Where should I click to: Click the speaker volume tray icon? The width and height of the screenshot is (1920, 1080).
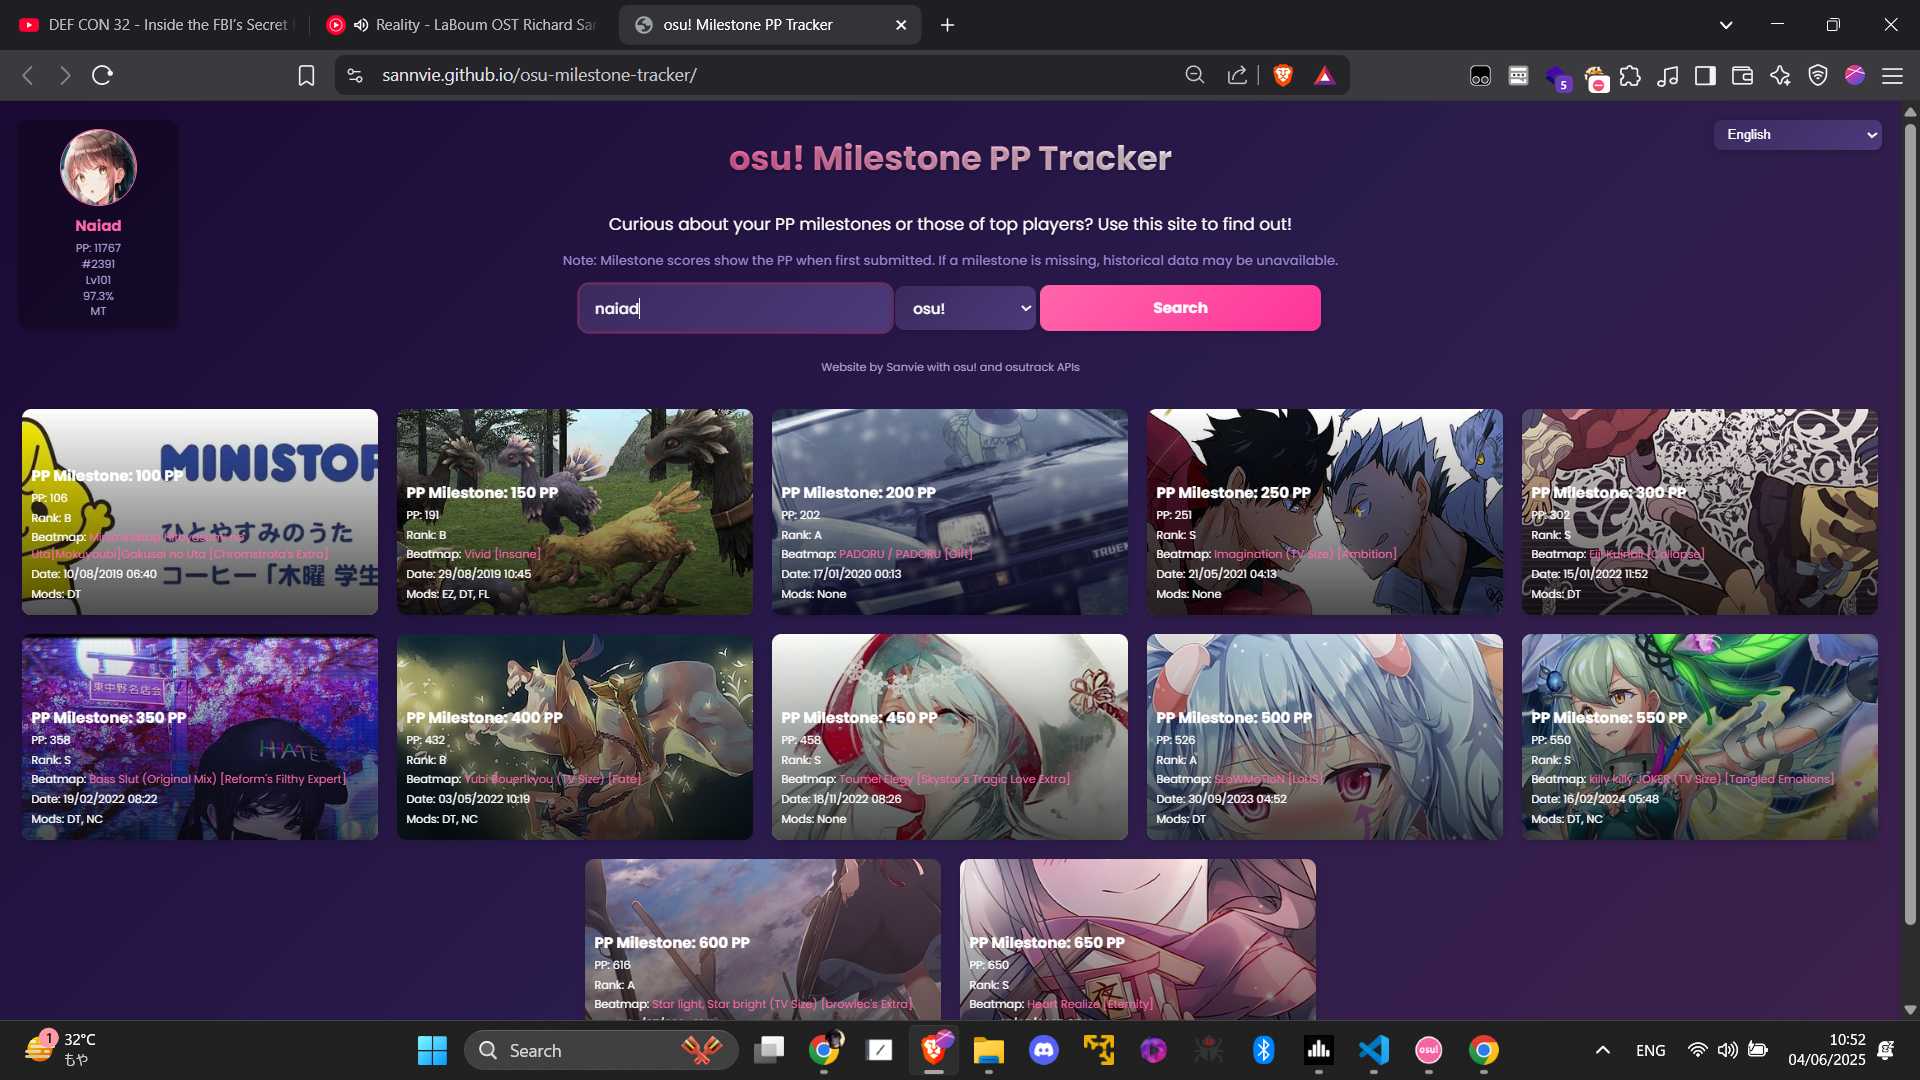[x=1727, y=1050]
